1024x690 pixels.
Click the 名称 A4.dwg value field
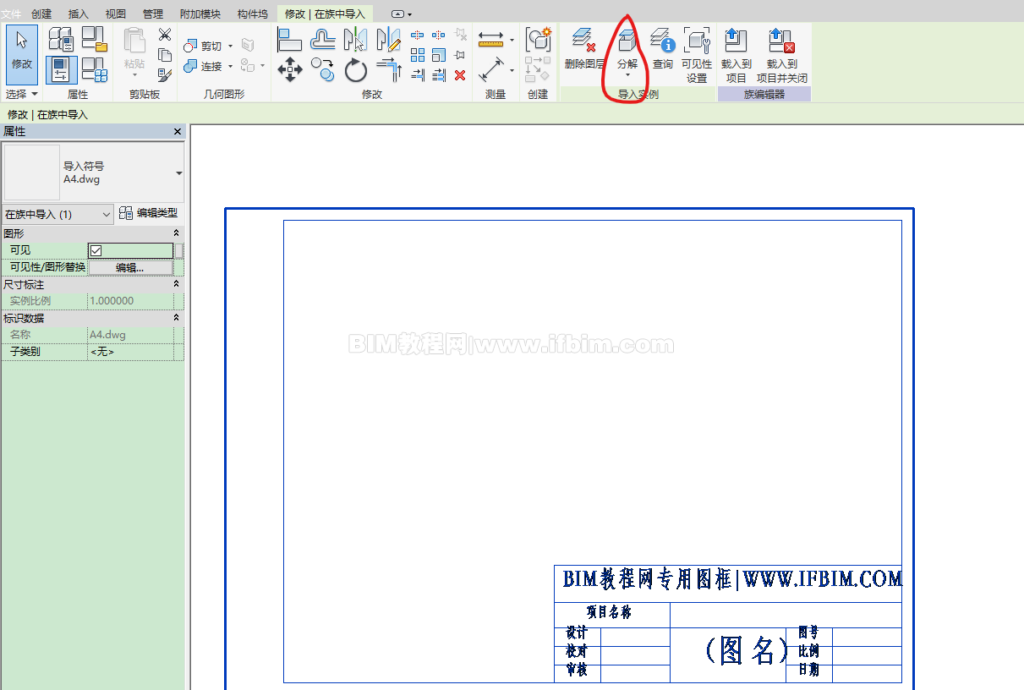[131, 334]
